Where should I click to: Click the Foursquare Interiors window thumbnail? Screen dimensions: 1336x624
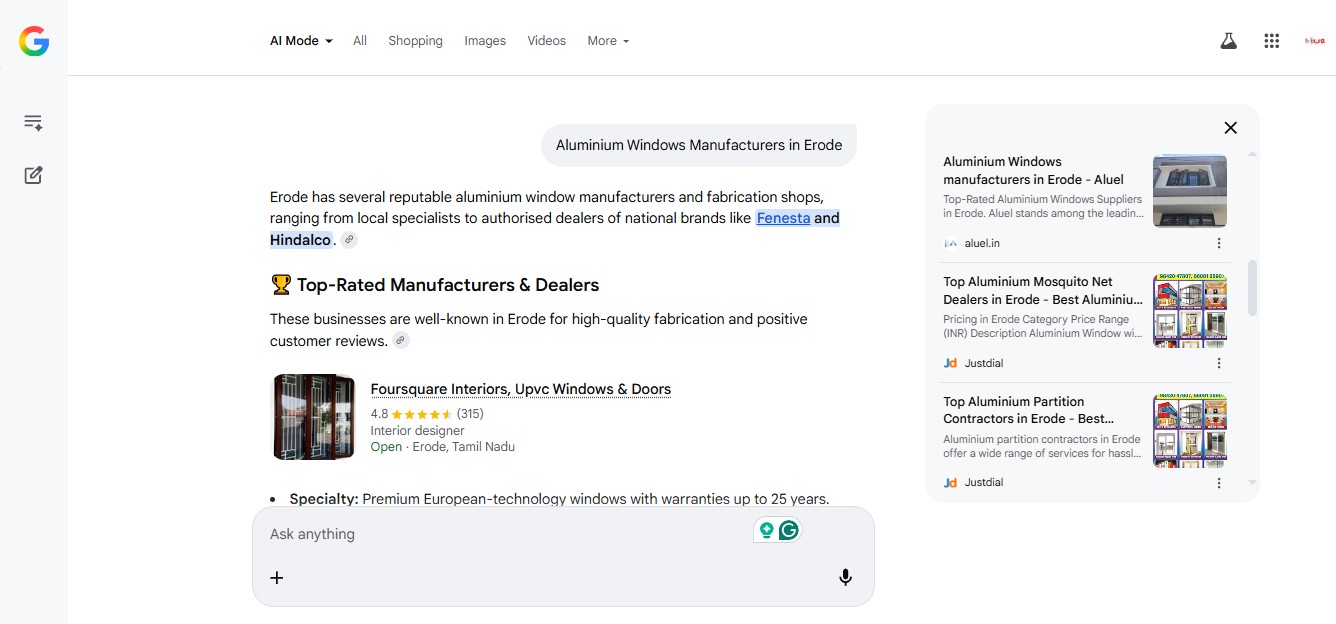click(313, 417)
